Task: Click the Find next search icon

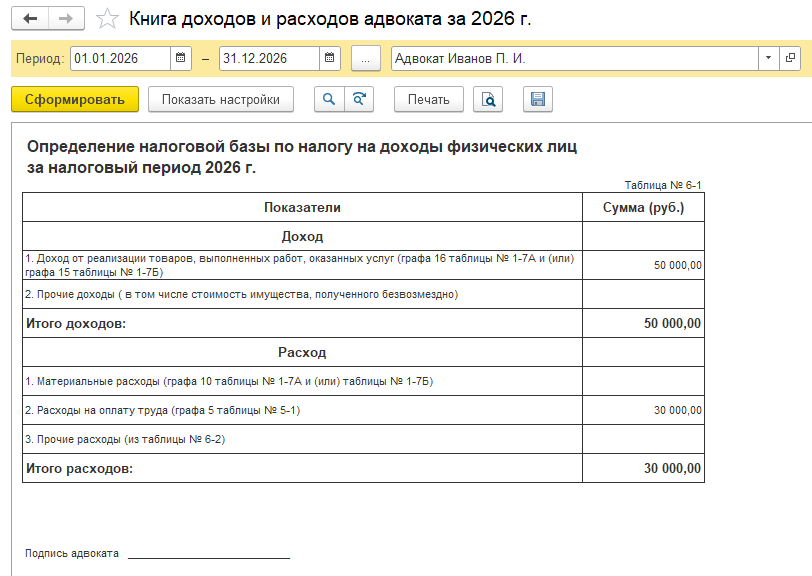Action: [x=357, y=99]
